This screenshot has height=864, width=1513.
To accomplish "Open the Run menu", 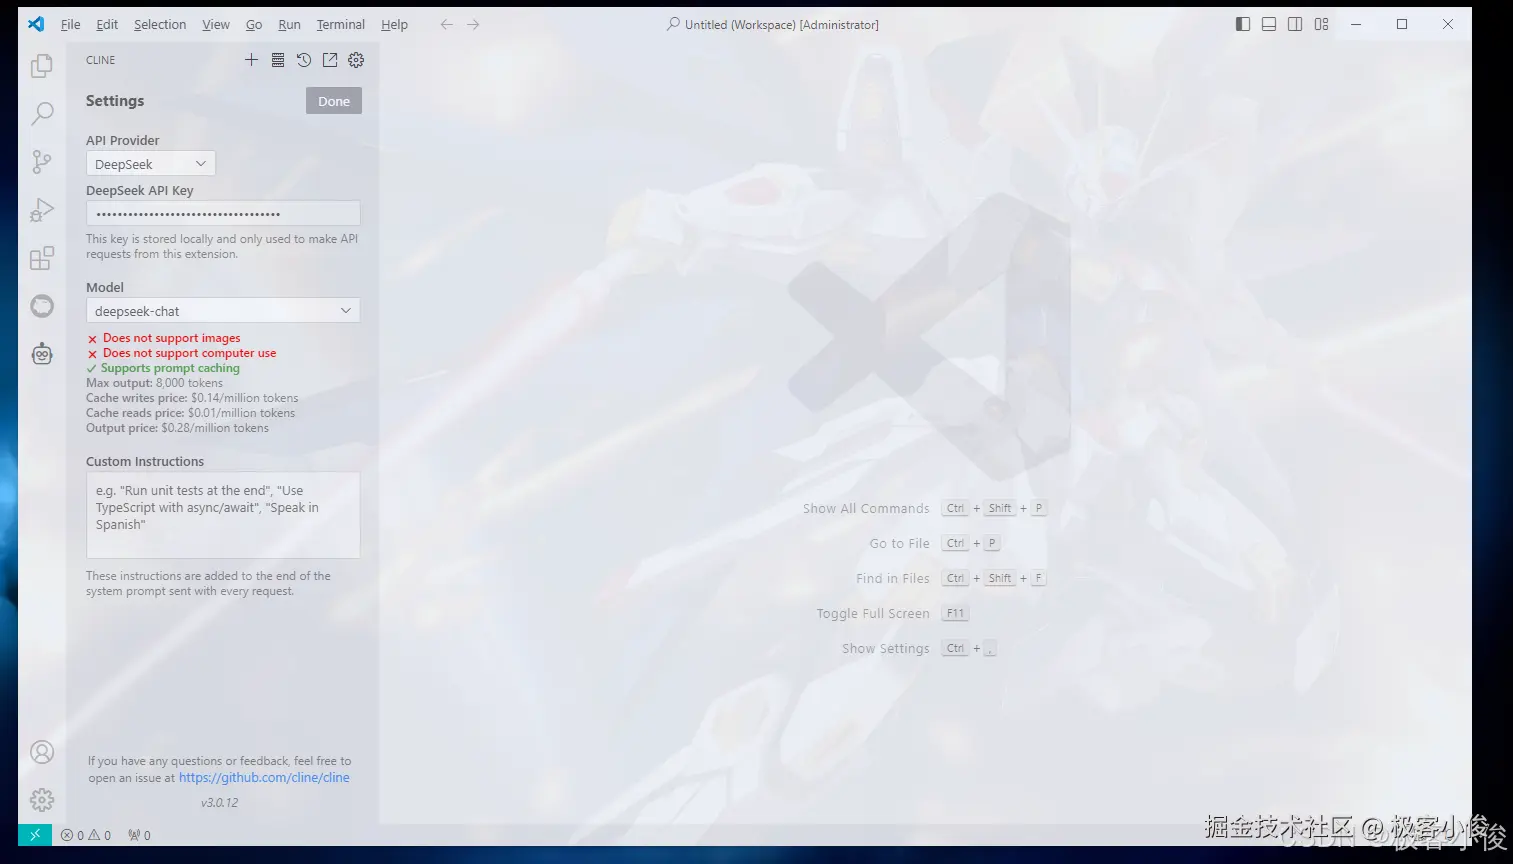I will 289,24.
